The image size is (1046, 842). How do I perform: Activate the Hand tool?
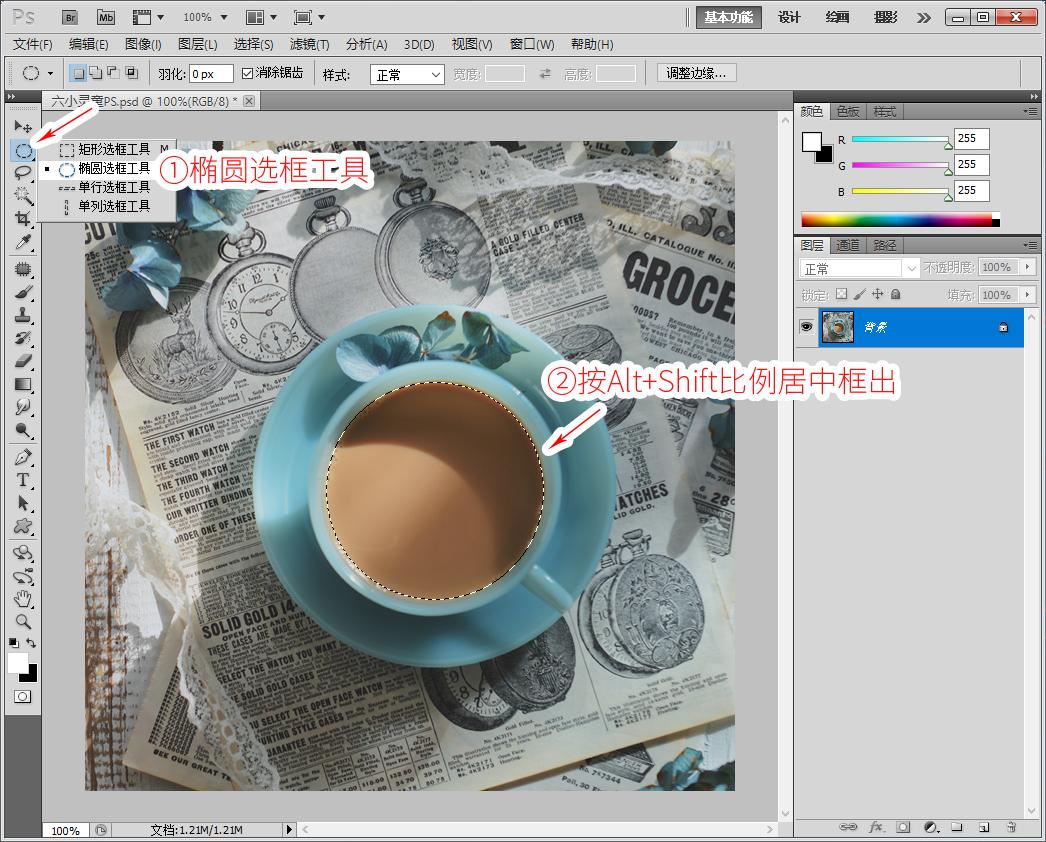pos(22,599)
